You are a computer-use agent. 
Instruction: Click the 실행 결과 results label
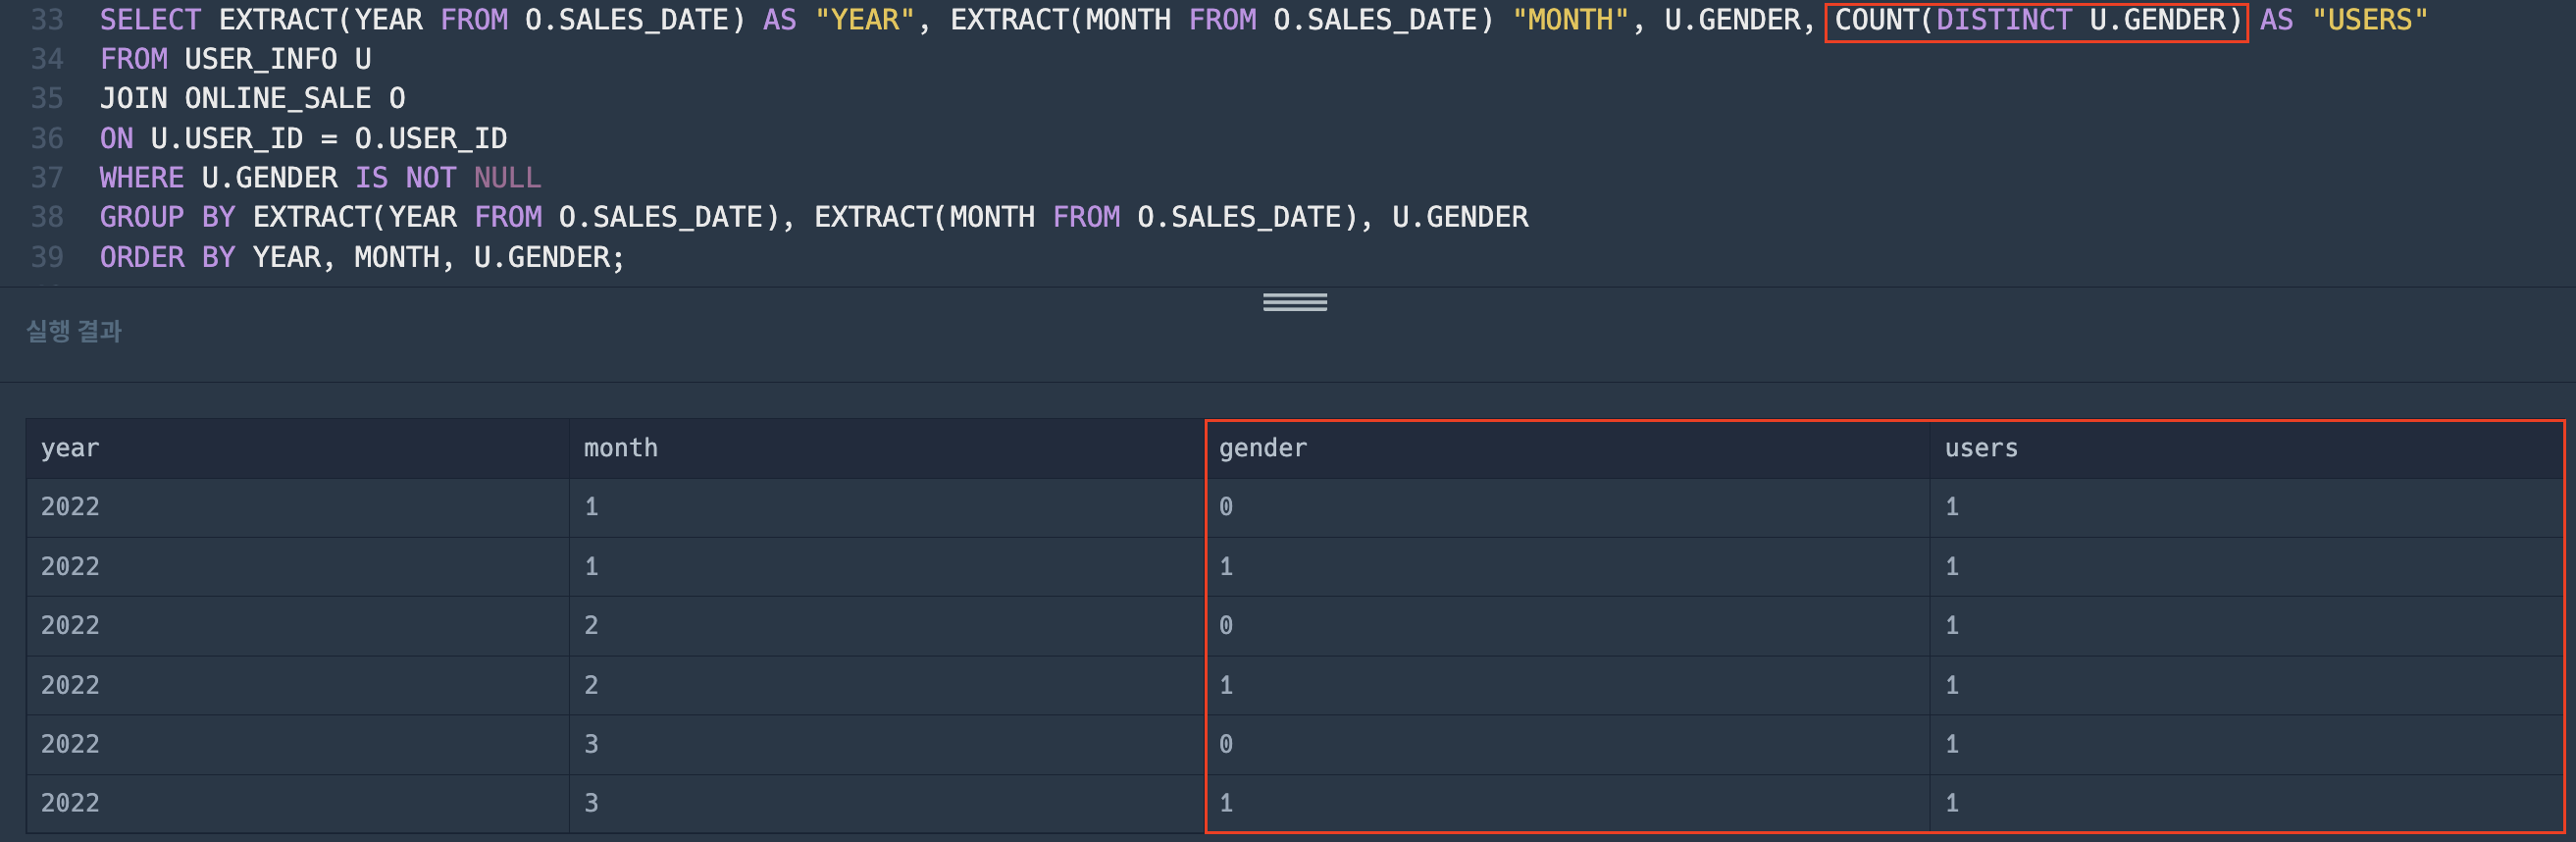[x=74, y=330]
